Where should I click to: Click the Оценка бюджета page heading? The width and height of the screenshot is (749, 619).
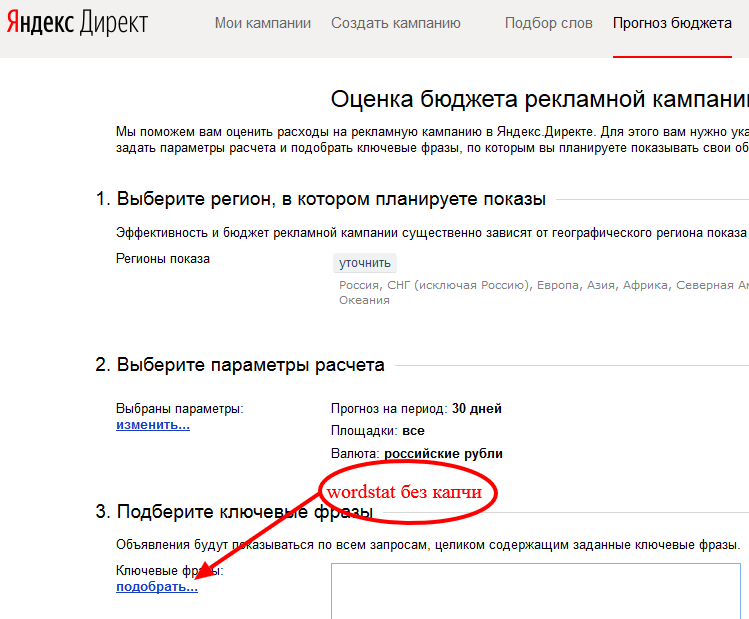pos(539,98)
